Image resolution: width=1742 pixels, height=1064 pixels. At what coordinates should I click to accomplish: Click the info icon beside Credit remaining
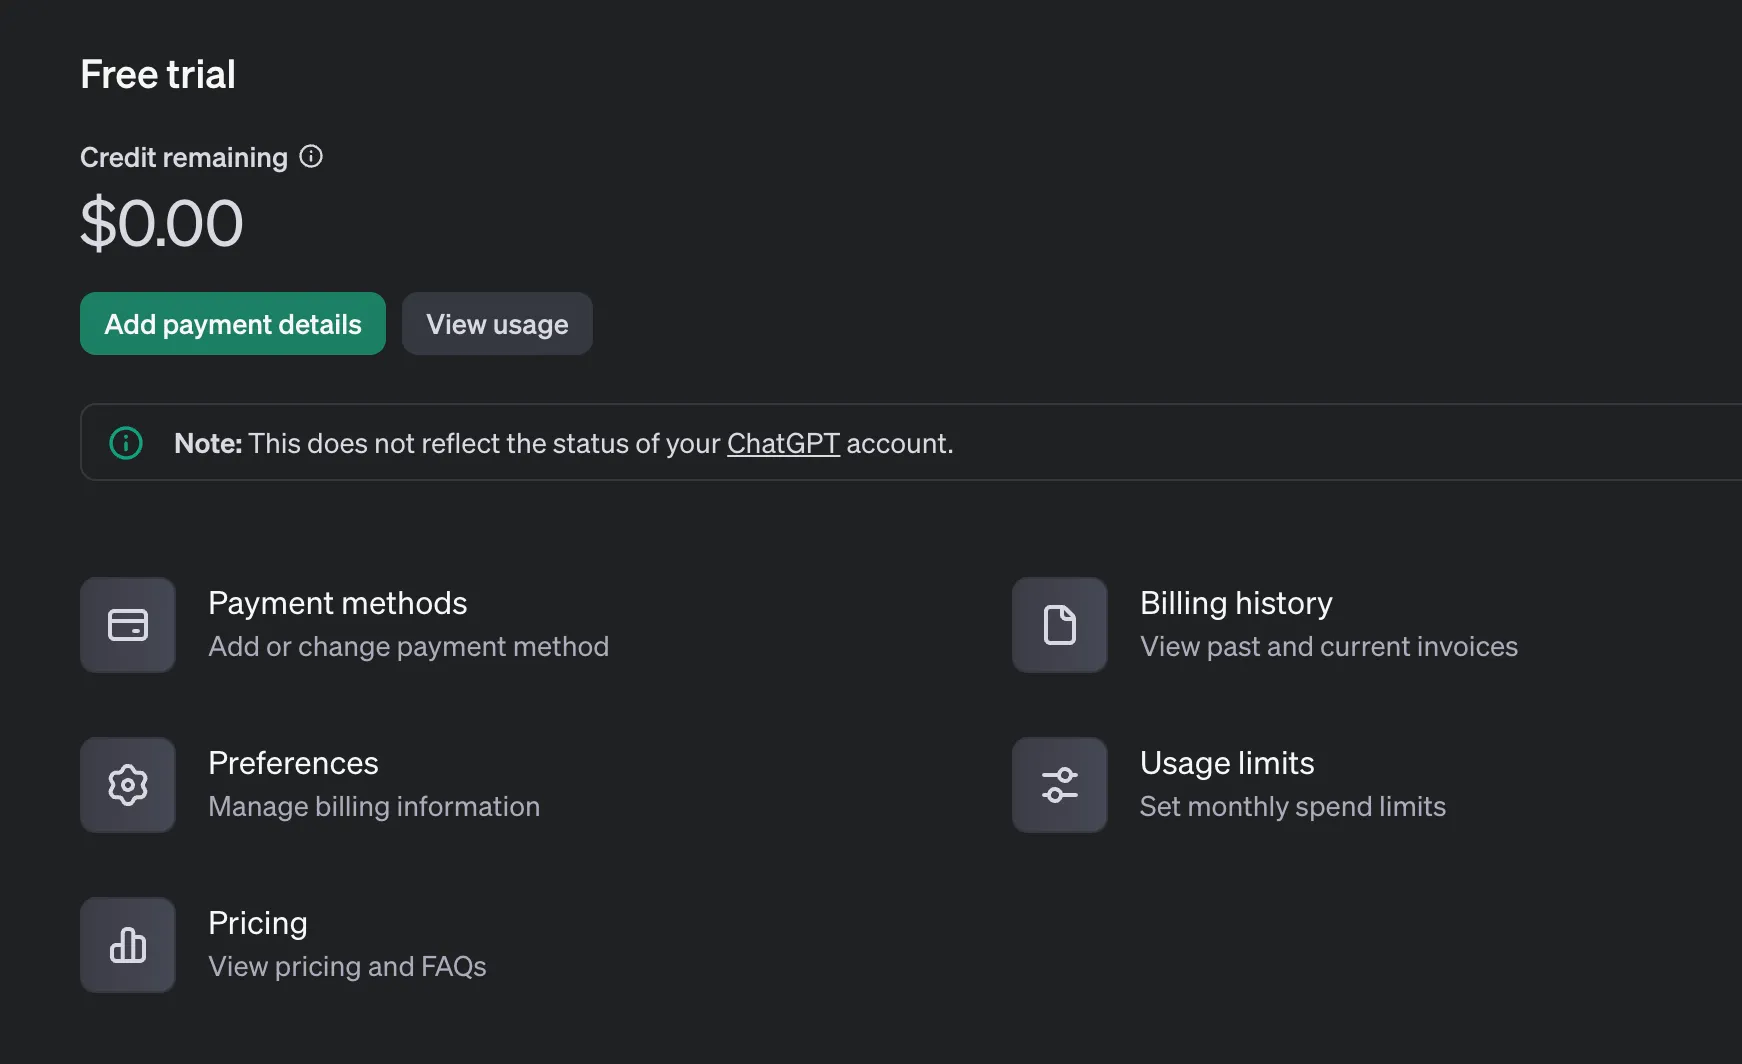pos(311,157)
